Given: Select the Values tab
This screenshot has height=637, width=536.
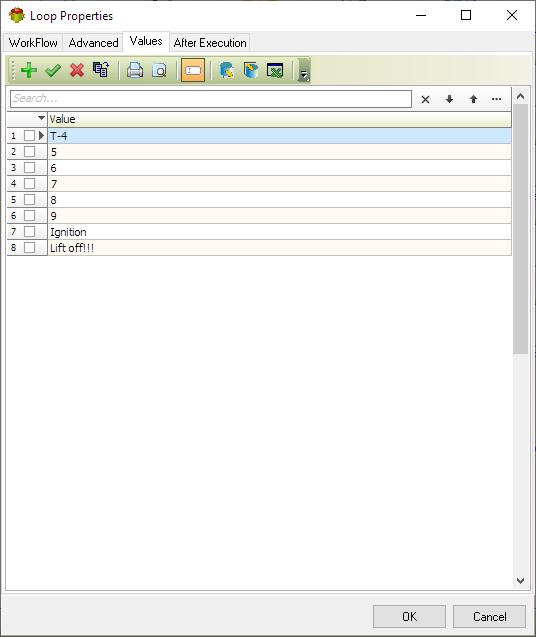Looking at the screenshot, I should coord(146,41).
